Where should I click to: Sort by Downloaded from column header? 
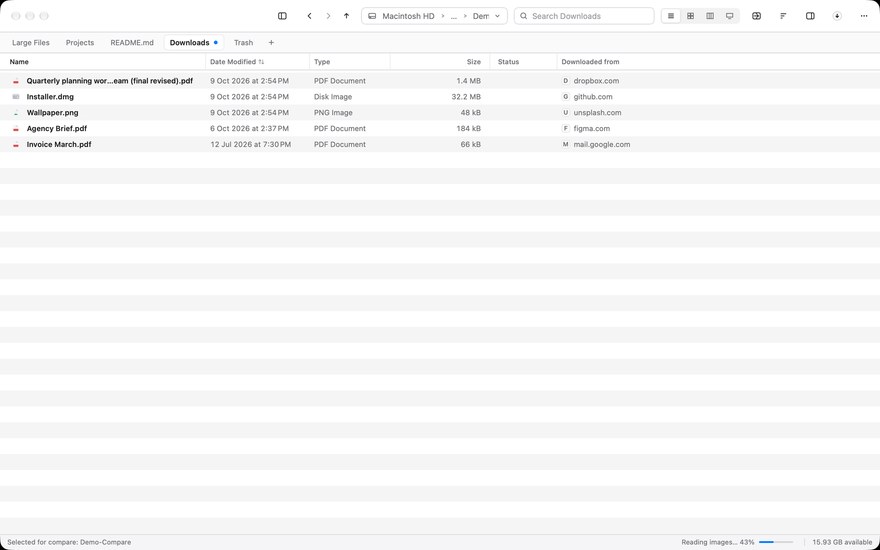[590, 62]
